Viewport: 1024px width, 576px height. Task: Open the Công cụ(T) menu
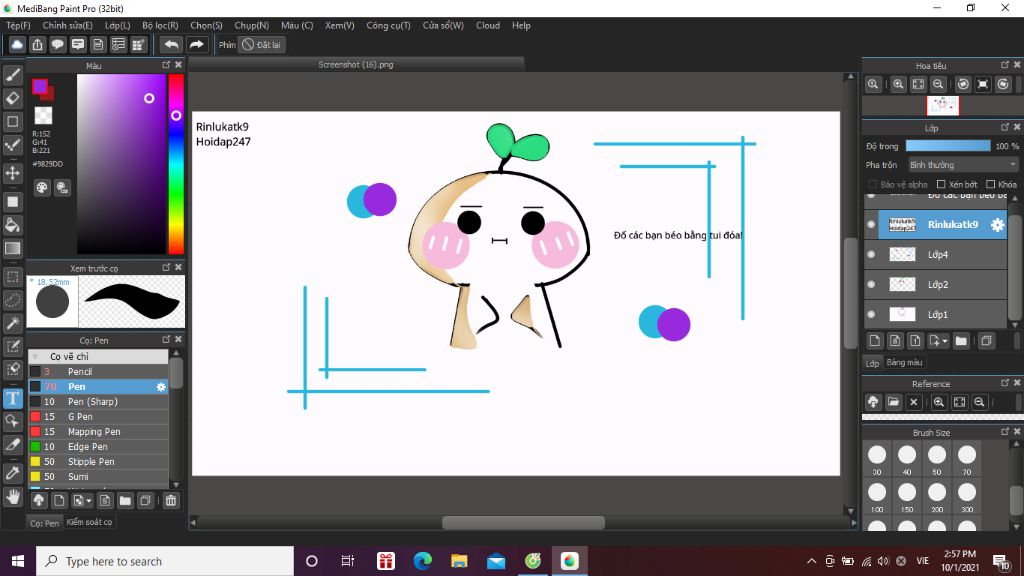[388, 25]
